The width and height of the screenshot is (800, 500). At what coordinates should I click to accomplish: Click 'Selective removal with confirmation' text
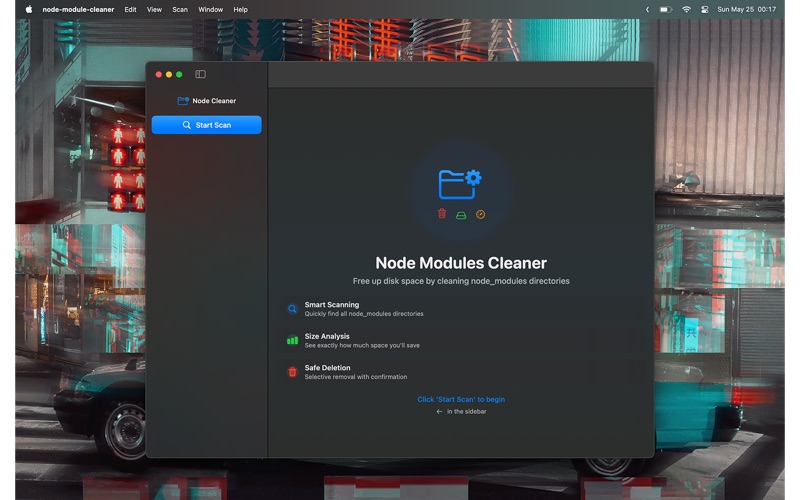coord(356,377)
